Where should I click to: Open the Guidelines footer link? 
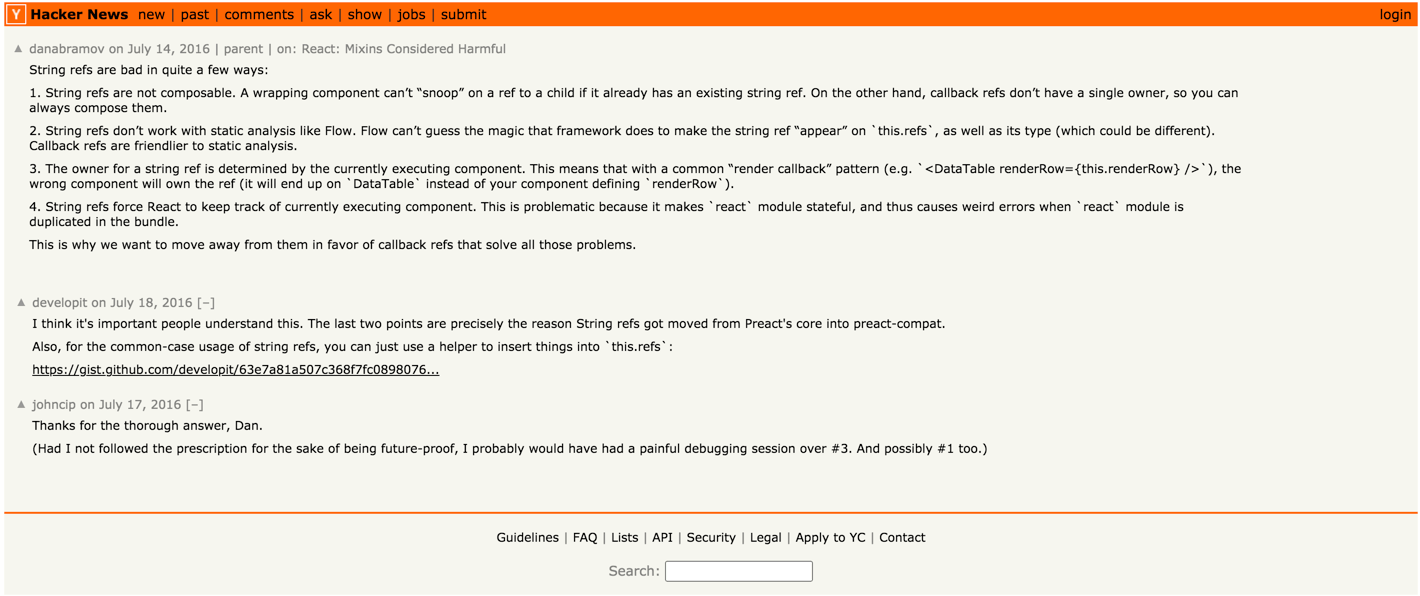pyautogui.click(x=527, y=538)
